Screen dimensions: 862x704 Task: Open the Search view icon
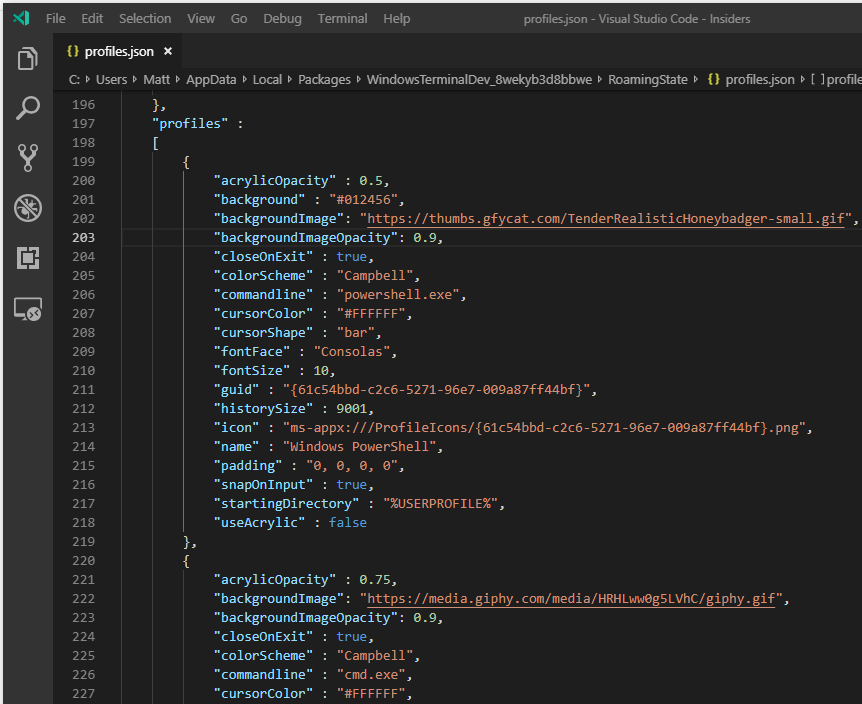pos(27,108)
